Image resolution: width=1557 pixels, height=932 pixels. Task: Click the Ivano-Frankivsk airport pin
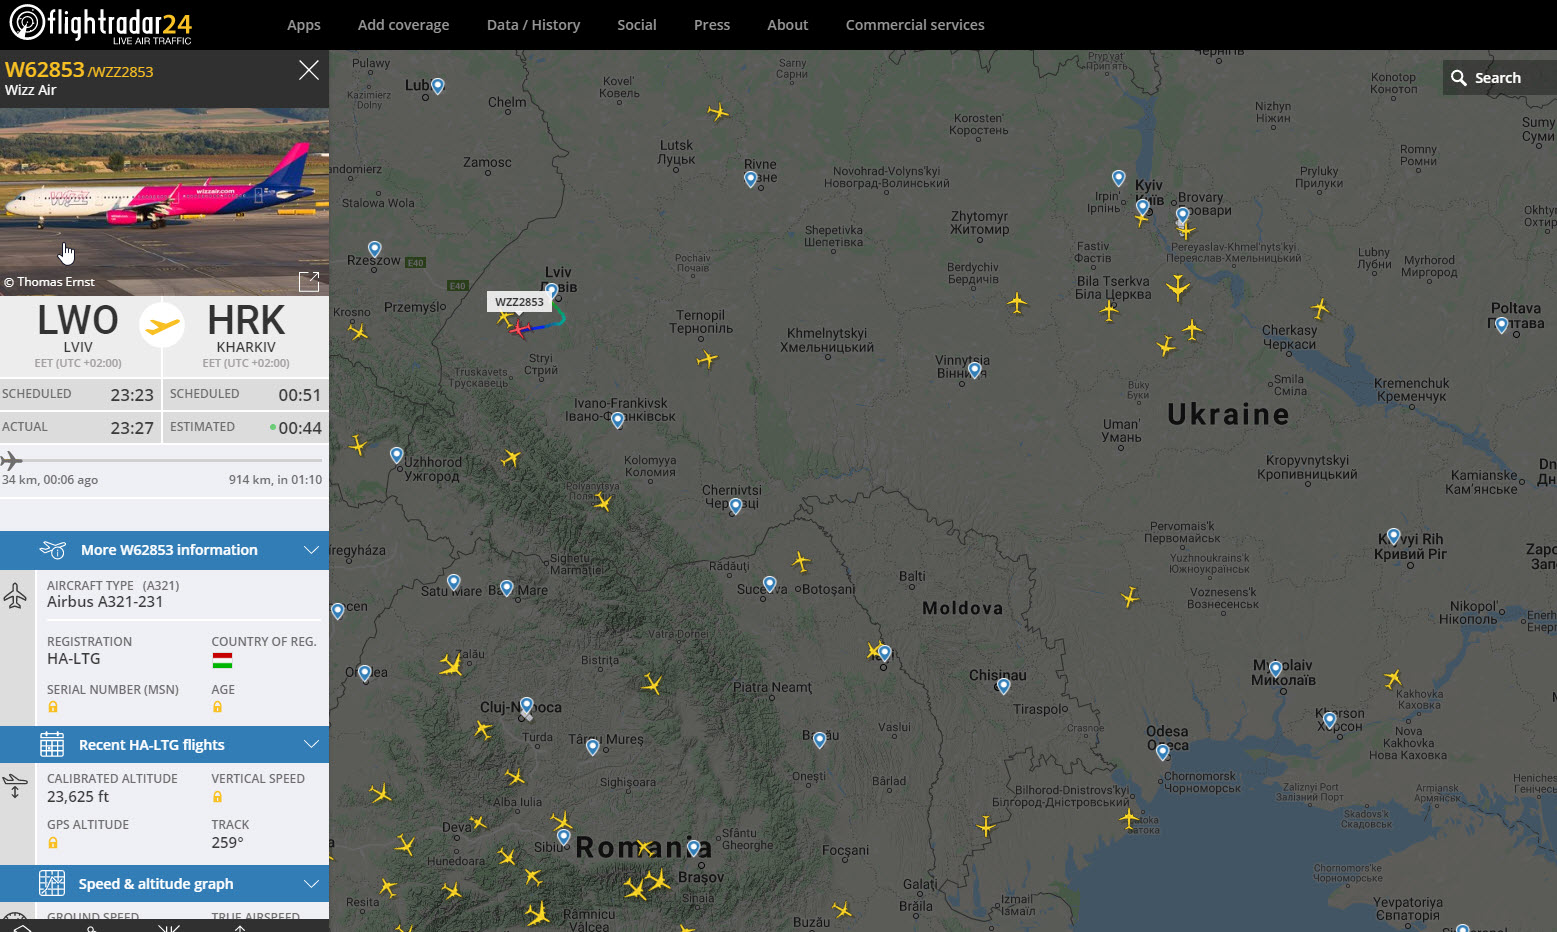[618, 420]
